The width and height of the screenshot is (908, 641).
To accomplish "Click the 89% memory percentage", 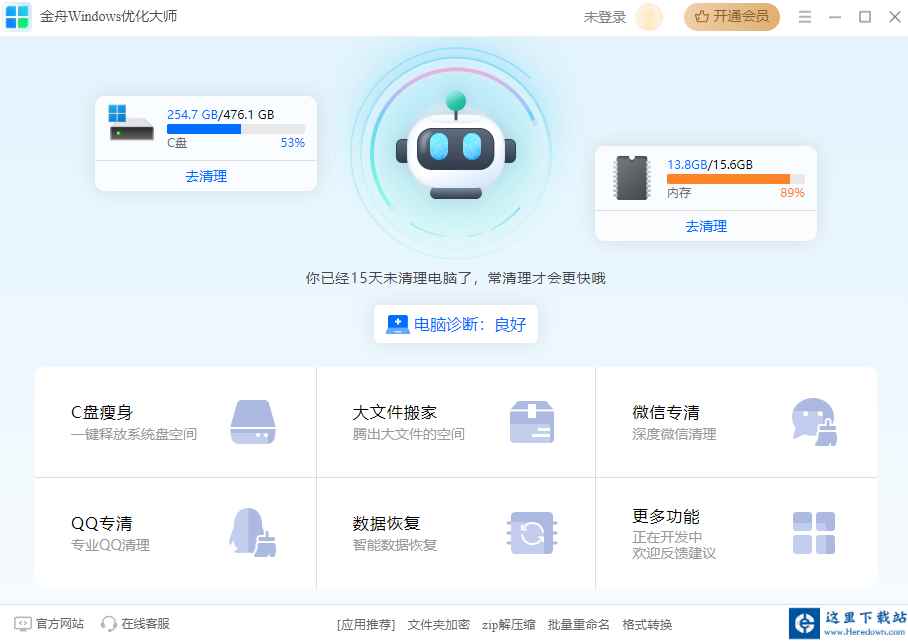I will coord(792,193).
